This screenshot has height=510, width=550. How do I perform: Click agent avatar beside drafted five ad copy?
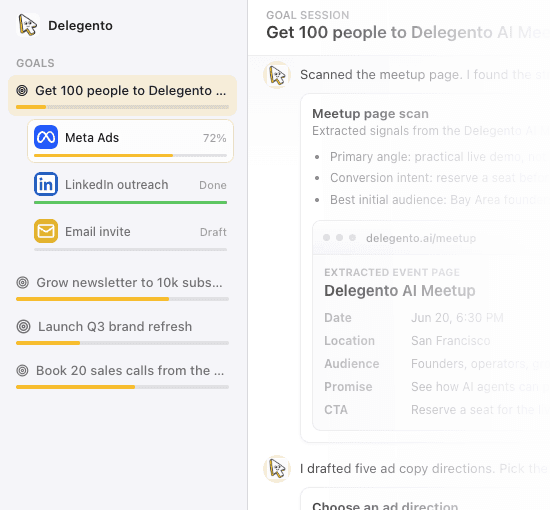(x=277, y=469)
